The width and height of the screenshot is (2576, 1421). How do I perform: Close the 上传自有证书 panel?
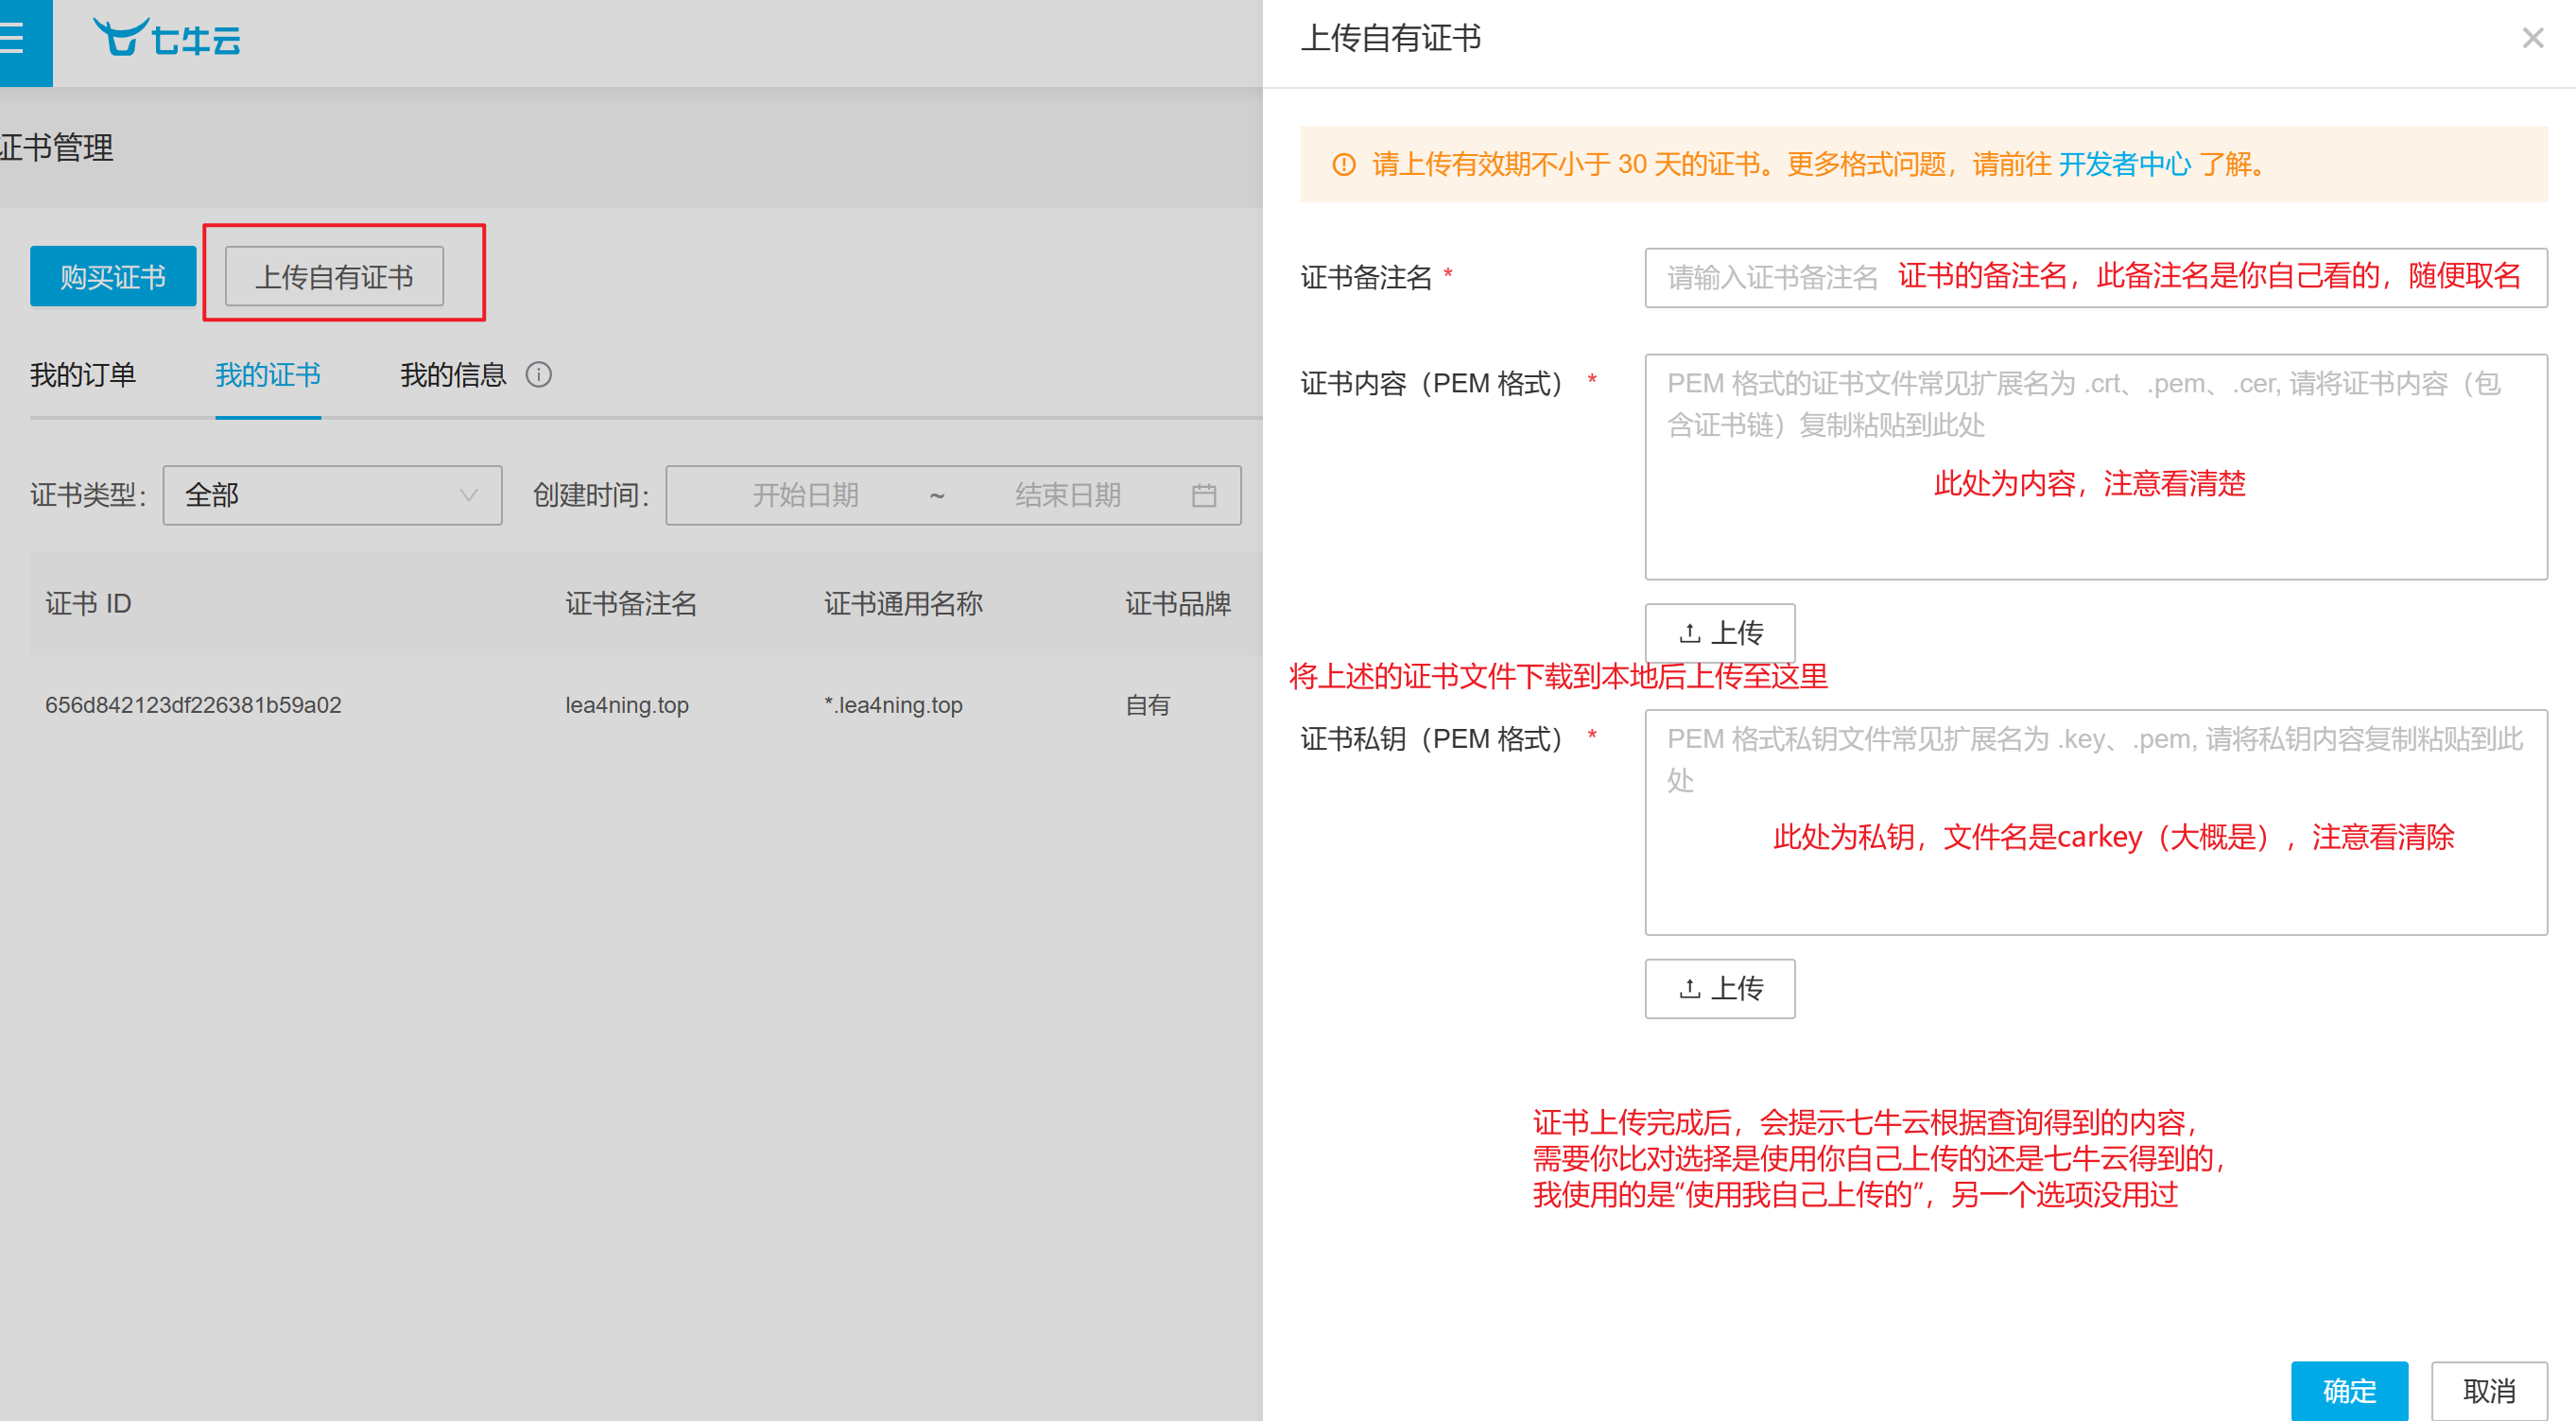click(x=2532, y=38)
